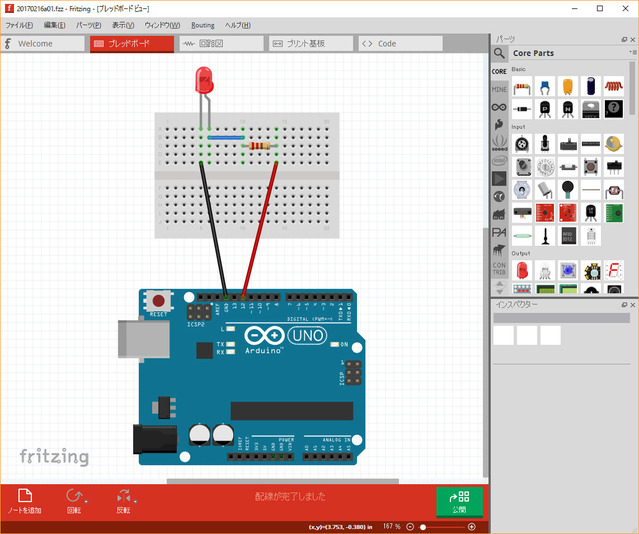
Task: Select the pushbutton part under Input
Action: click(591, 167)
